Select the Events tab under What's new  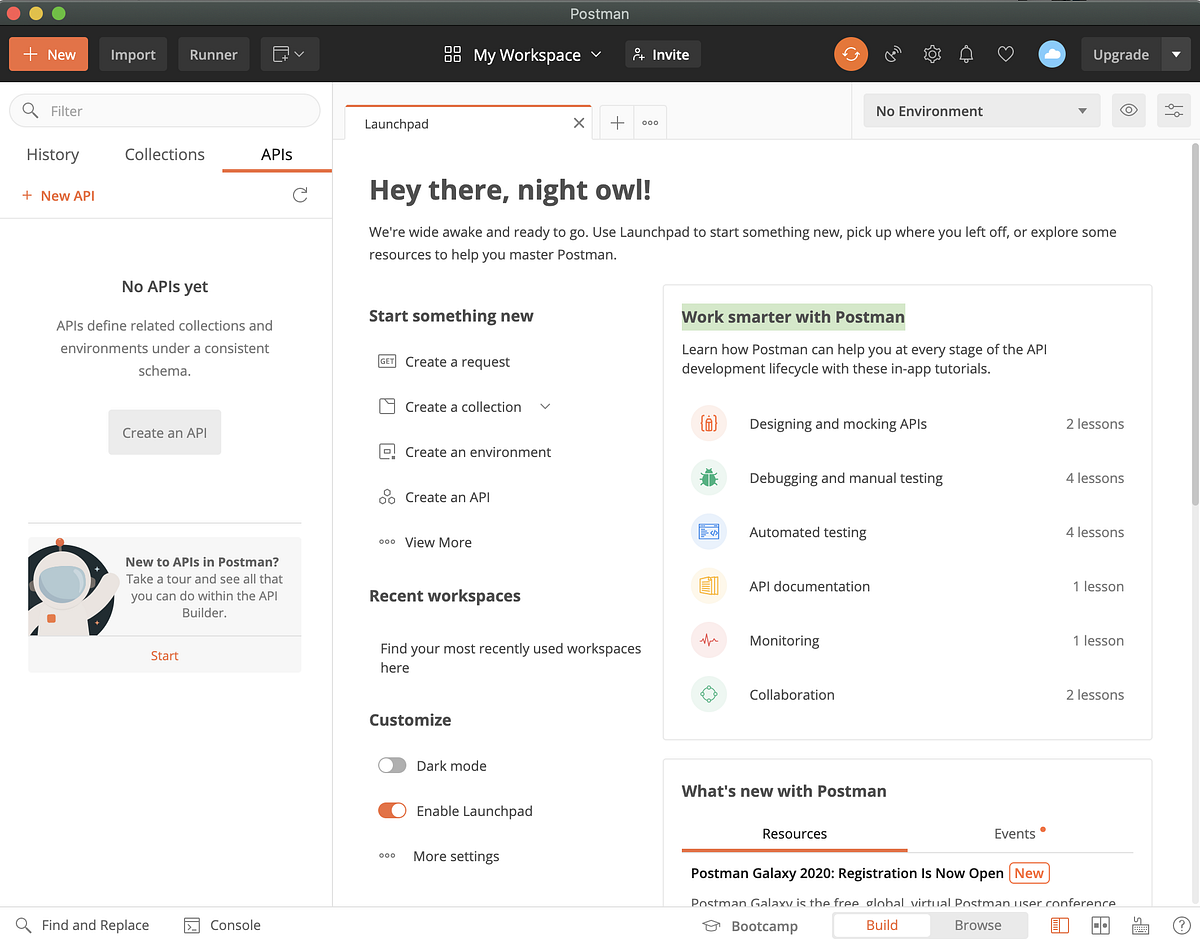tap(1015, 832)
